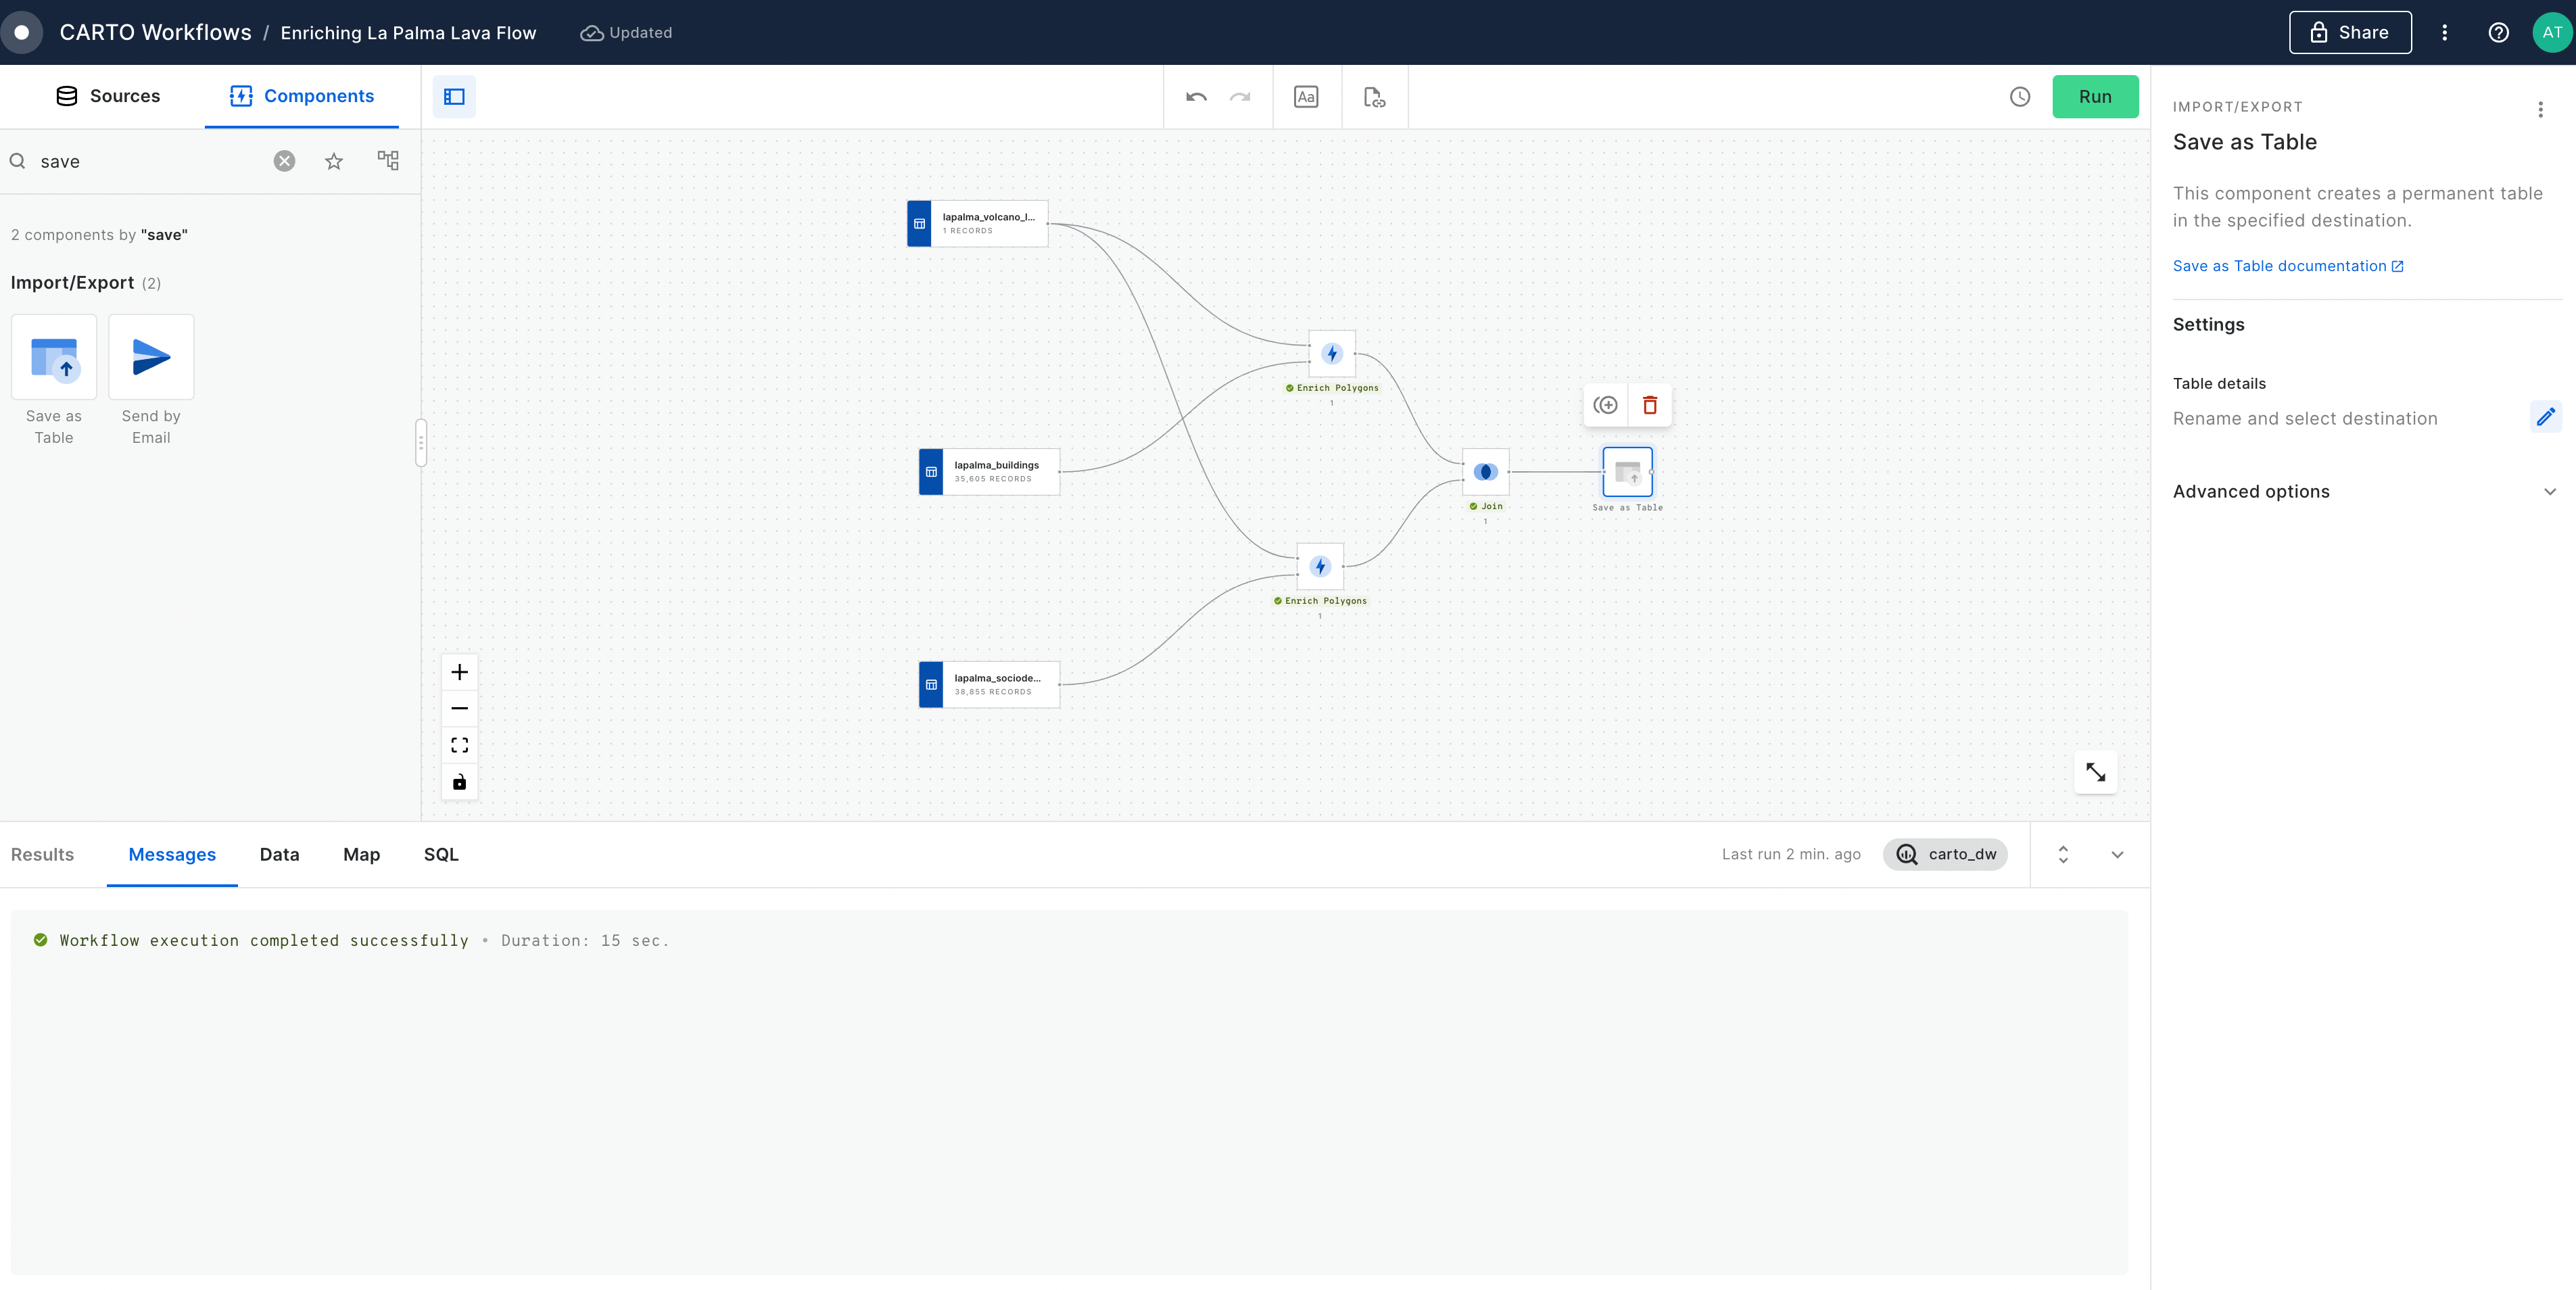Viewport: 2576px width, 1290px height.
Task: Duplicate the selected node
Action: pyautogui.click(x=1605, y=404)
